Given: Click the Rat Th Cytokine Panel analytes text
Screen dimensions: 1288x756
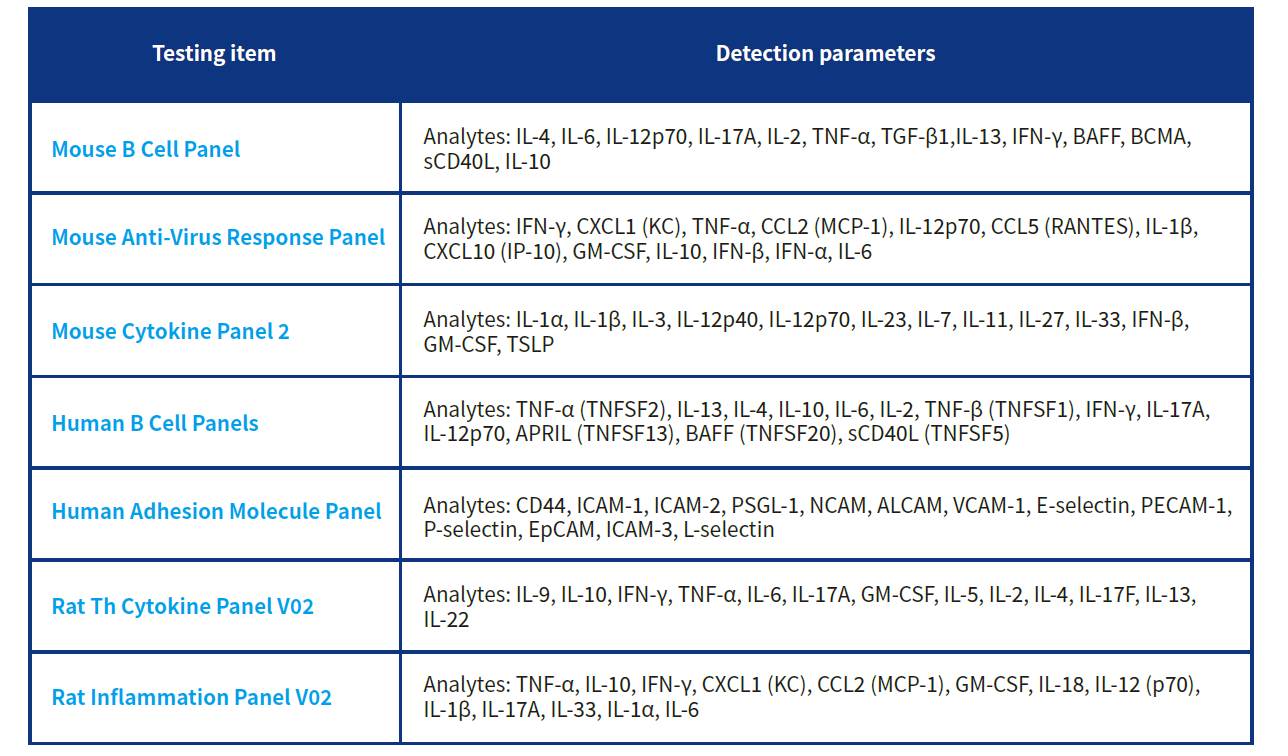Looking at the screenshot, I should pos(810,607).
